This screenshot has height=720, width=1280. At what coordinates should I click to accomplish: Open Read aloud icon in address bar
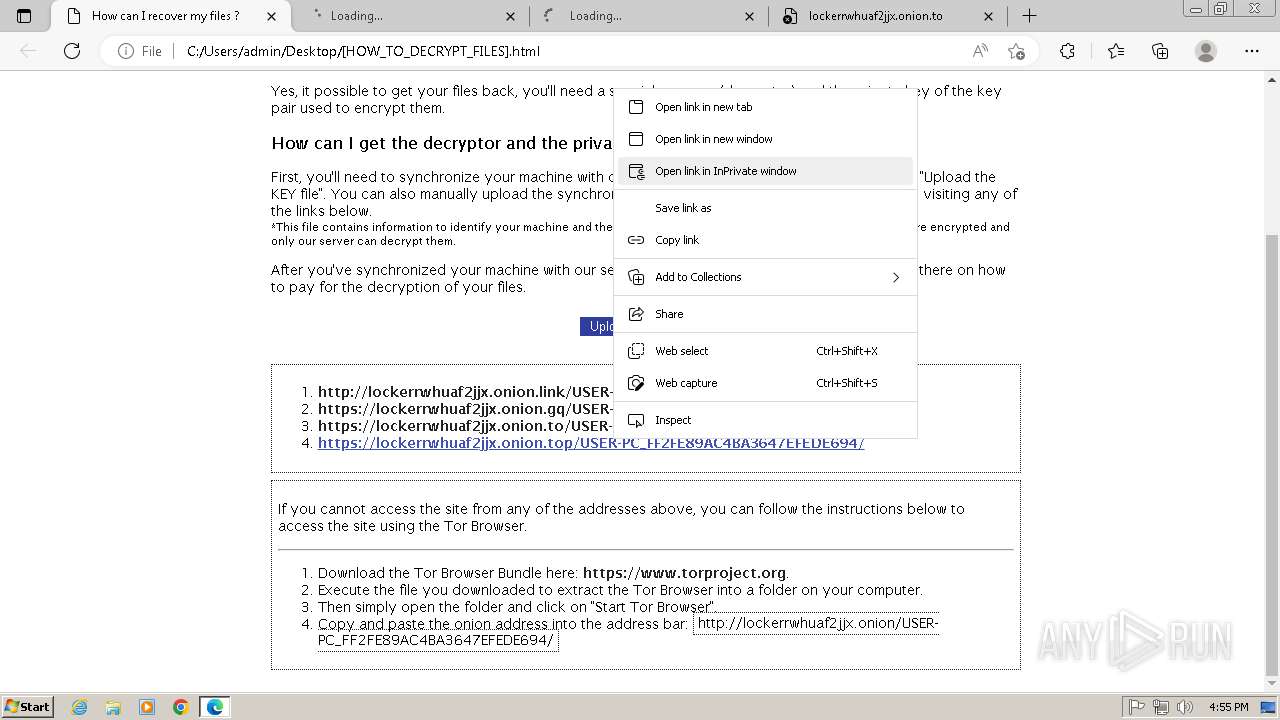click(x=980, y=51)
